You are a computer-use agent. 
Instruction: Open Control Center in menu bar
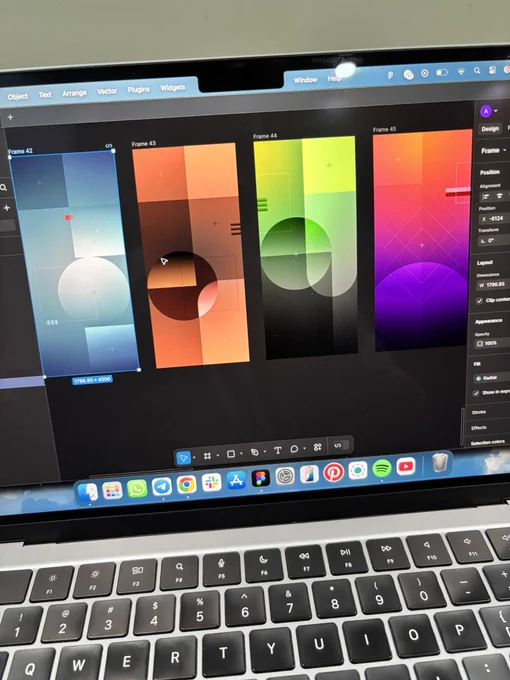492,70
